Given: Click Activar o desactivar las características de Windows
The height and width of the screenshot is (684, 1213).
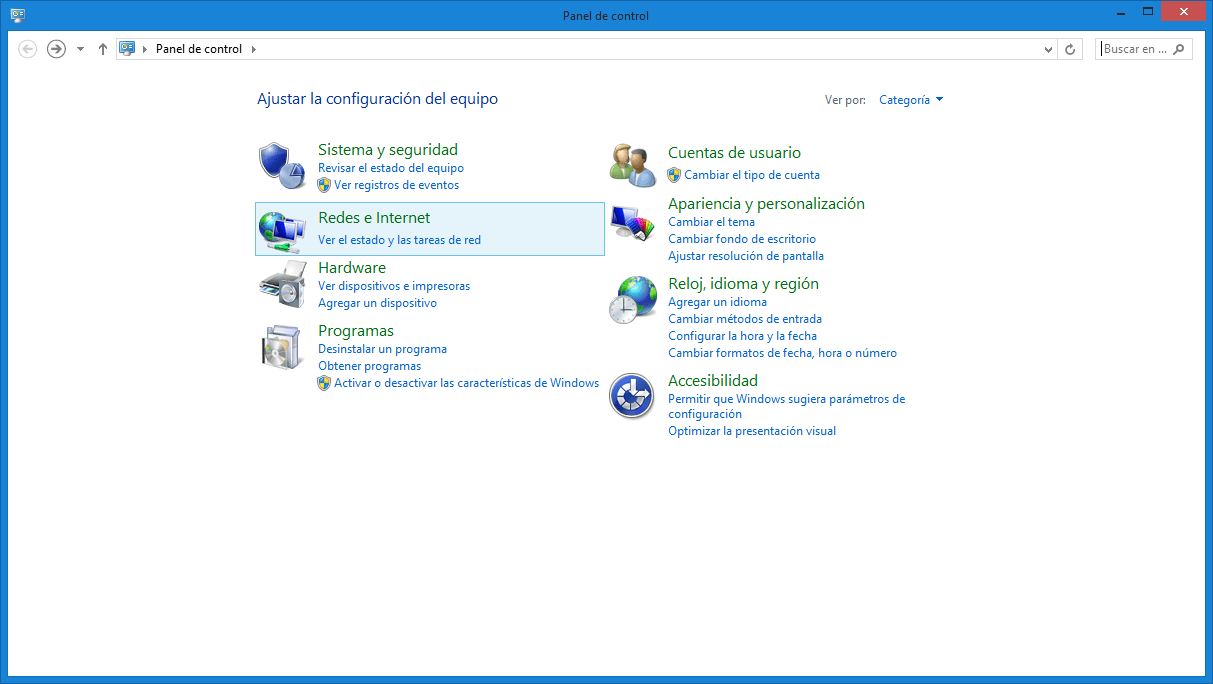Looking at the screenshot, I should pyautogui.click(x=466, y=383).
